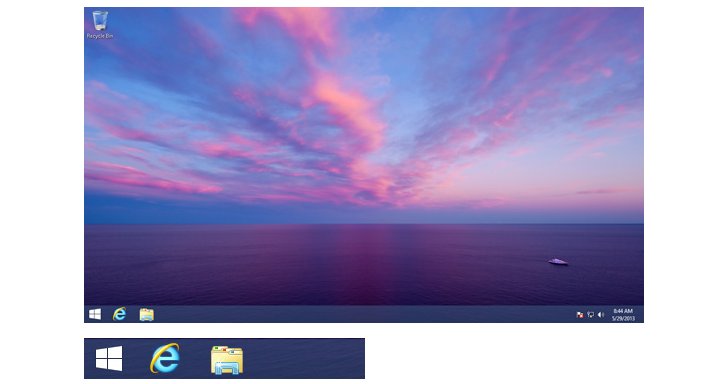The image size is (728, 384).
Task: Click the white yacht on the wallpaper
Action: coord(558,262)
